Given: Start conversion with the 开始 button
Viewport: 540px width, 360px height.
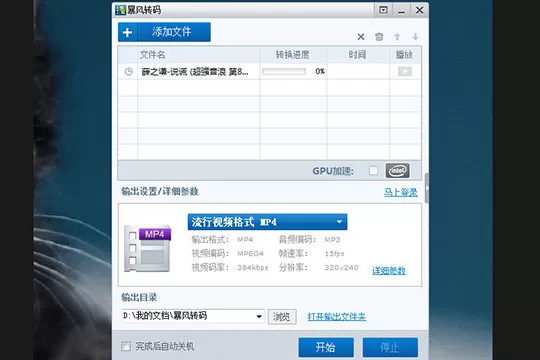Looking at the screenshot, I should (x=326, y=347).
